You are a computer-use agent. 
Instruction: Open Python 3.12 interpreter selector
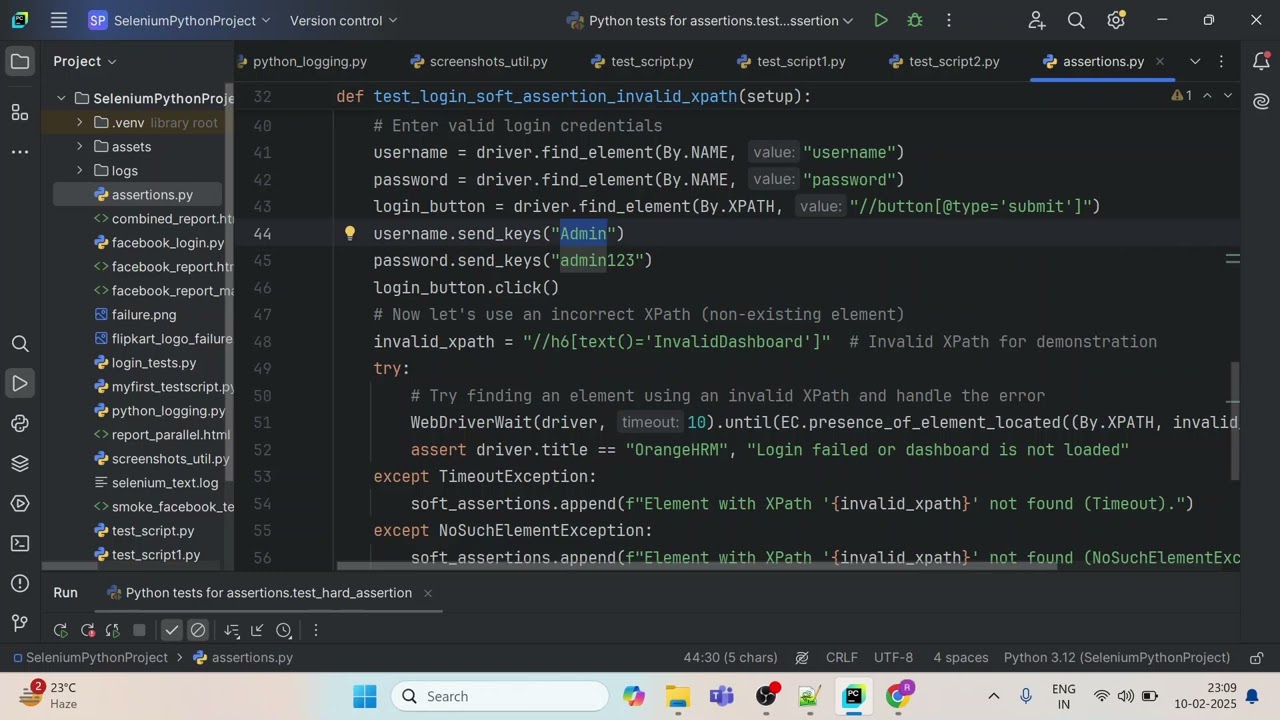(x=1117, y=658)
